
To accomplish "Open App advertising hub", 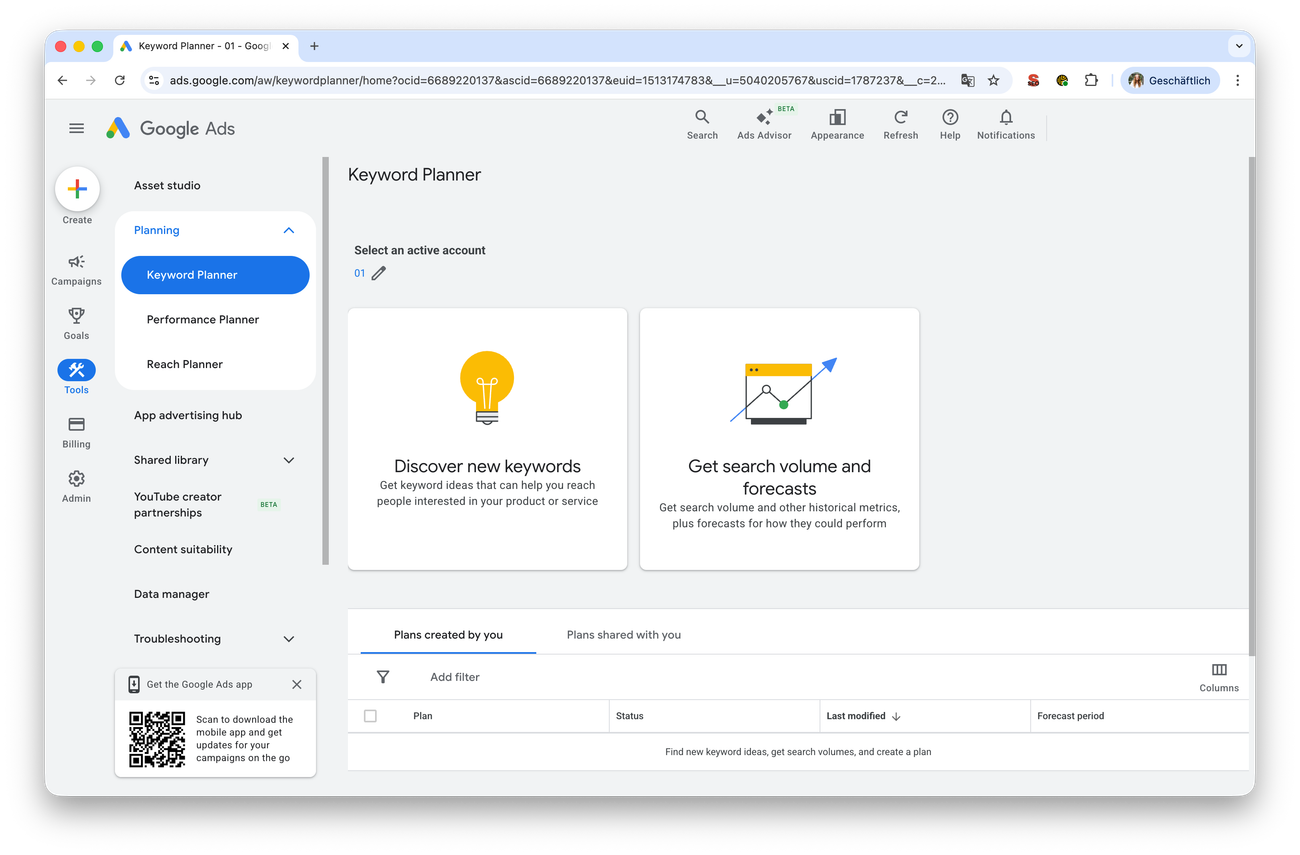I will (x=188, y=416).
